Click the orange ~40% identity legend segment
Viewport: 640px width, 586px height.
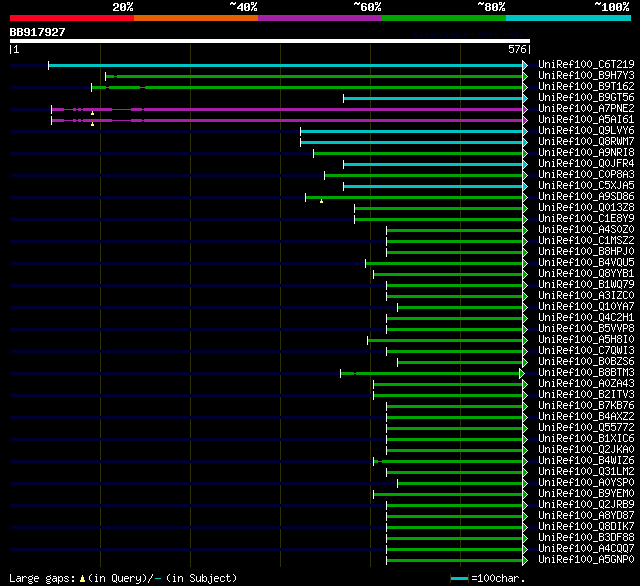[x=196, y=18]
